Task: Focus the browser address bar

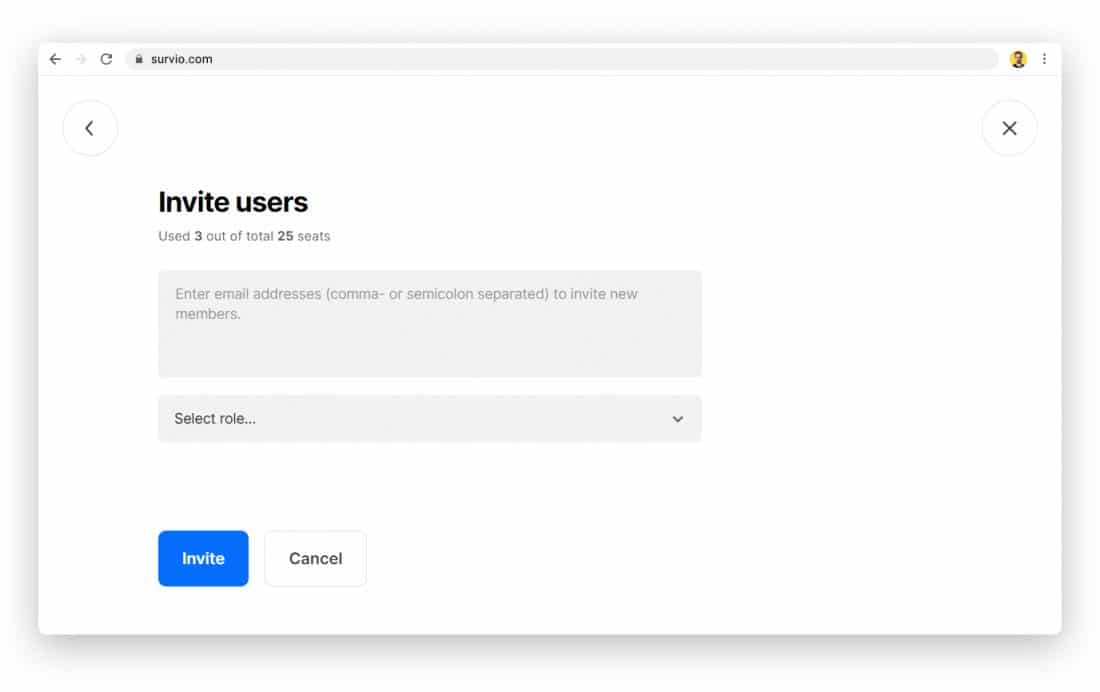Action: pos(500,59)
